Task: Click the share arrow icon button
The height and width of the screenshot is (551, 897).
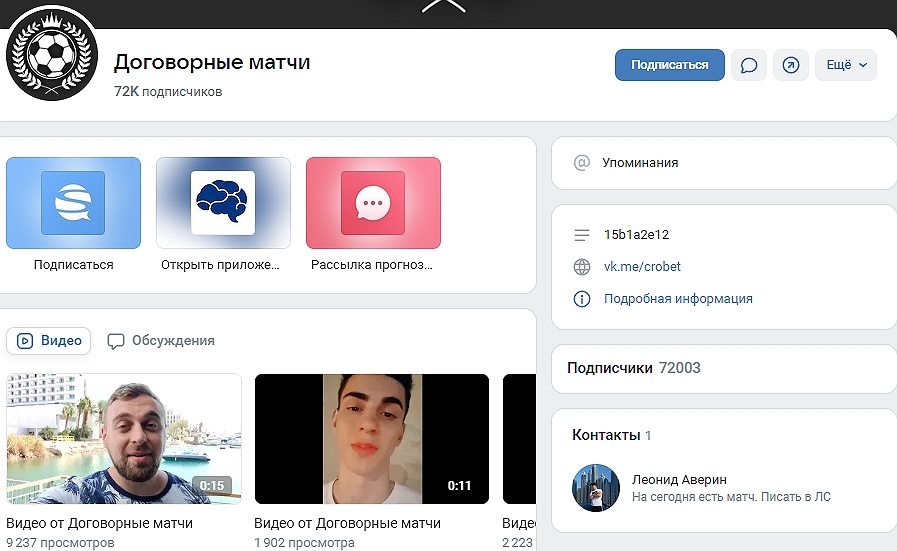Action: tap(790, 65)
